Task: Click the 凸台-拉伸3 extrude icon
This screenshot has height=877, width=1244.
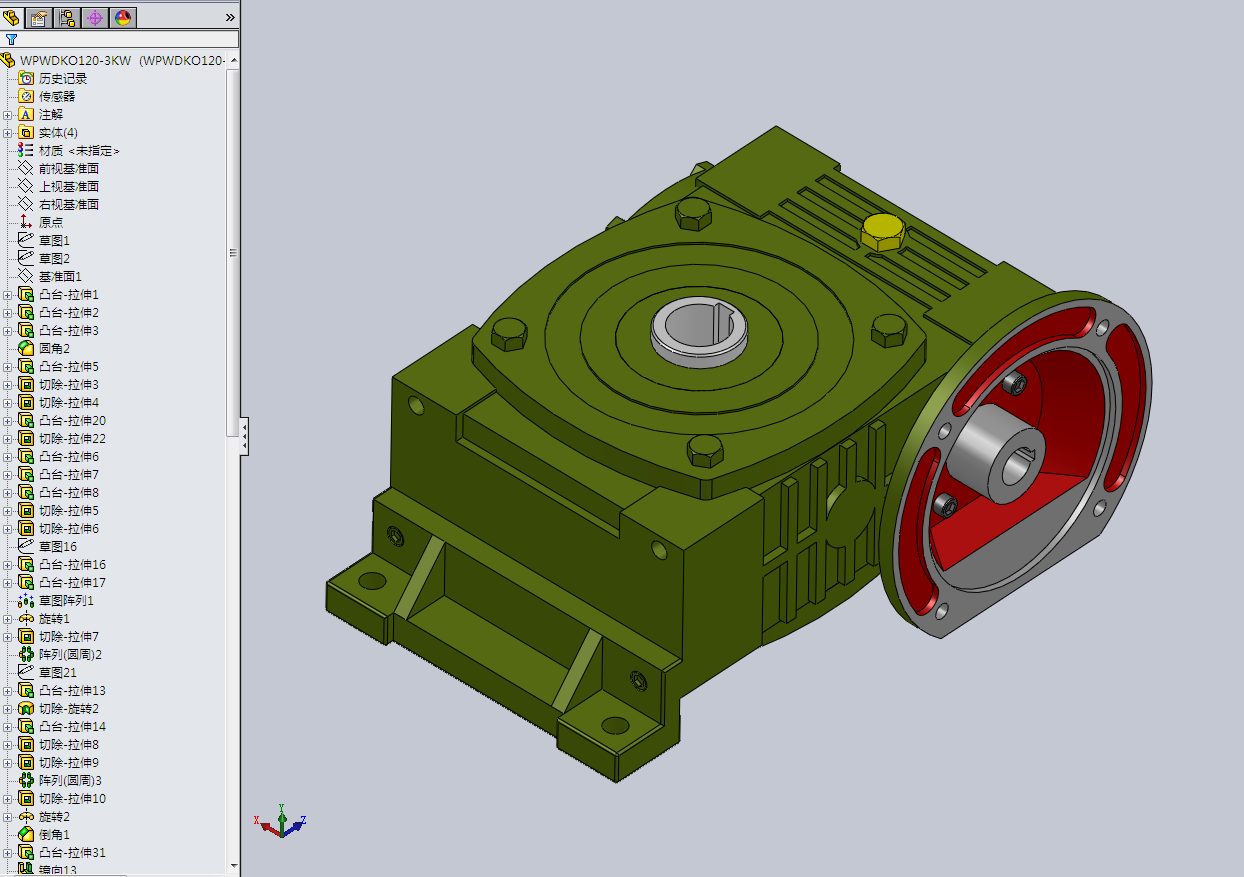Action: pyautogui.click(x=26, y=330)
